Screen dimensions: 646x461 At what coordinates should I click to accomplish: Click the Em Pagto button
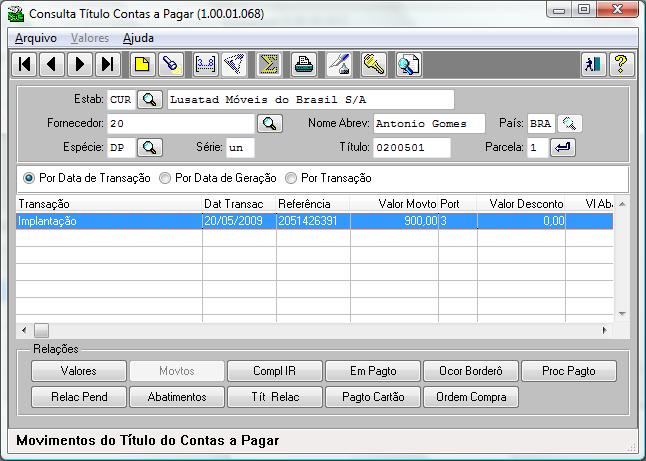pyautogui.click(x=373, y=371)
